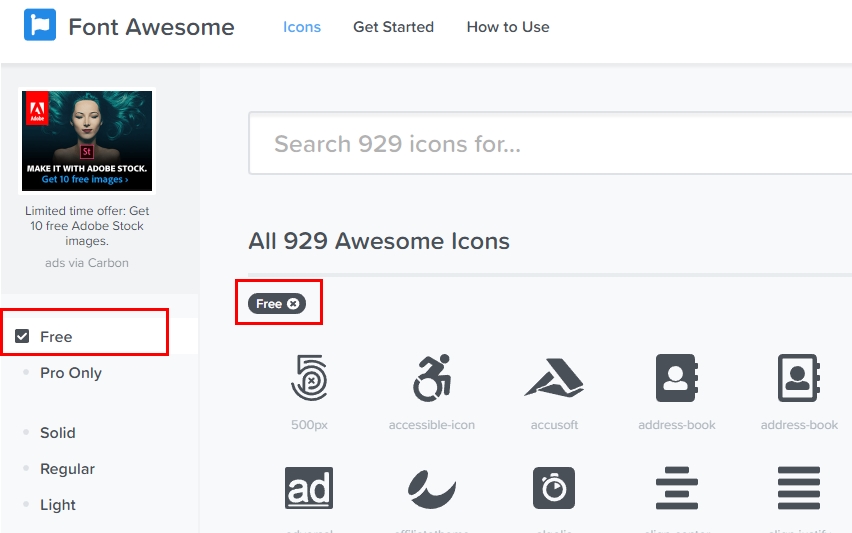Screen dimensions: 852x533
Task: Select the solid filled address-book icon
Action: [x=676, y=378]
